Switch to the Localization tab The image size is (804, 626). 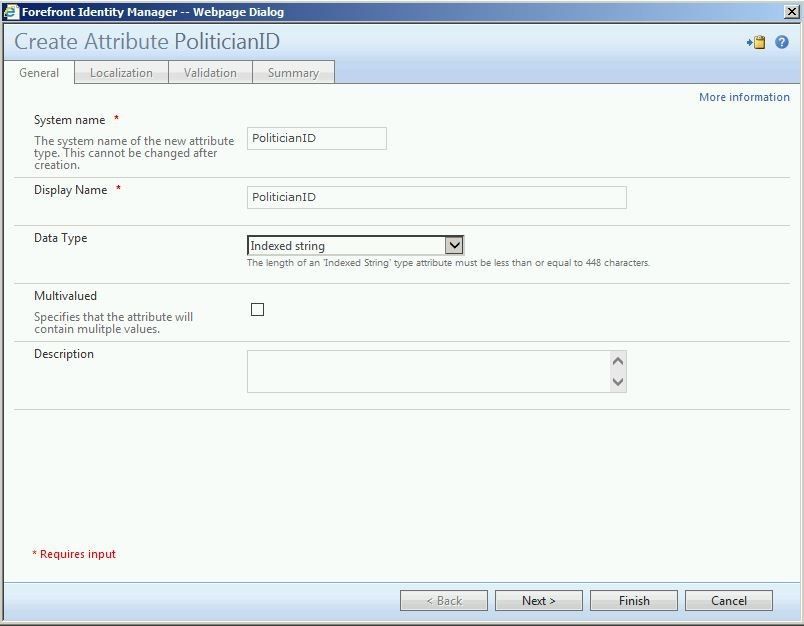click(x=122, y=73)
